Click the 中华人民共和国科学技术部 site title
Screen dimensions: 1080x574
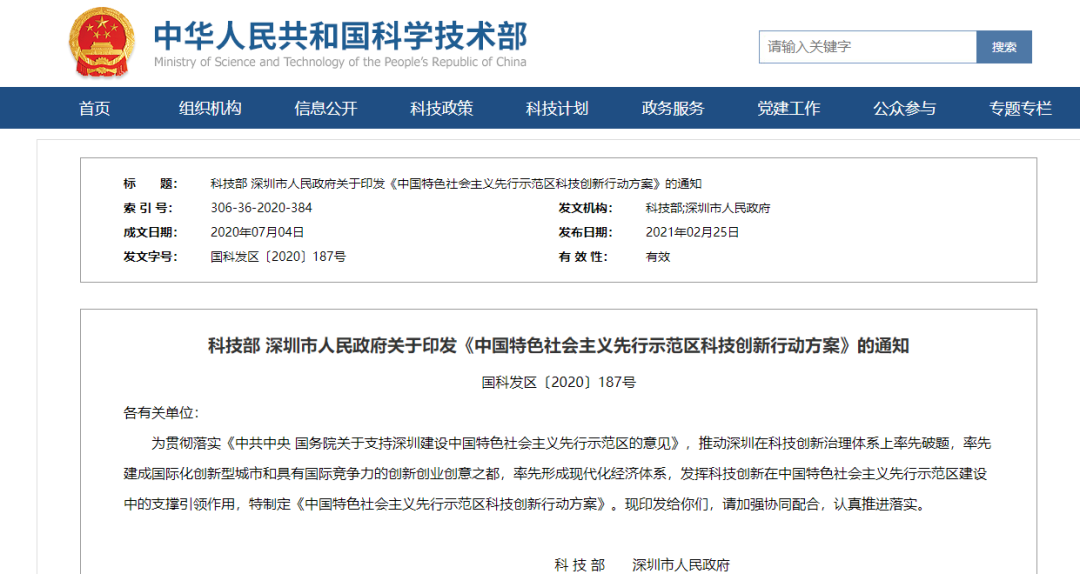(x=340, y=36)
